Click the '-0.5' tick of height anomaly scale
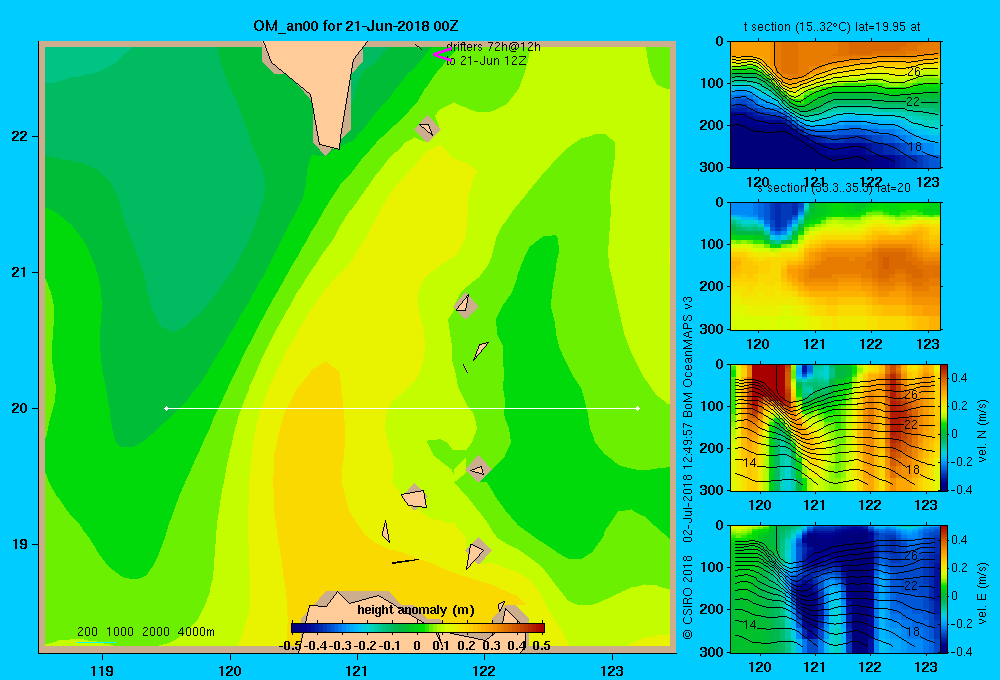The width and height of the screenshot is (1000, 680). coord(290,646)
